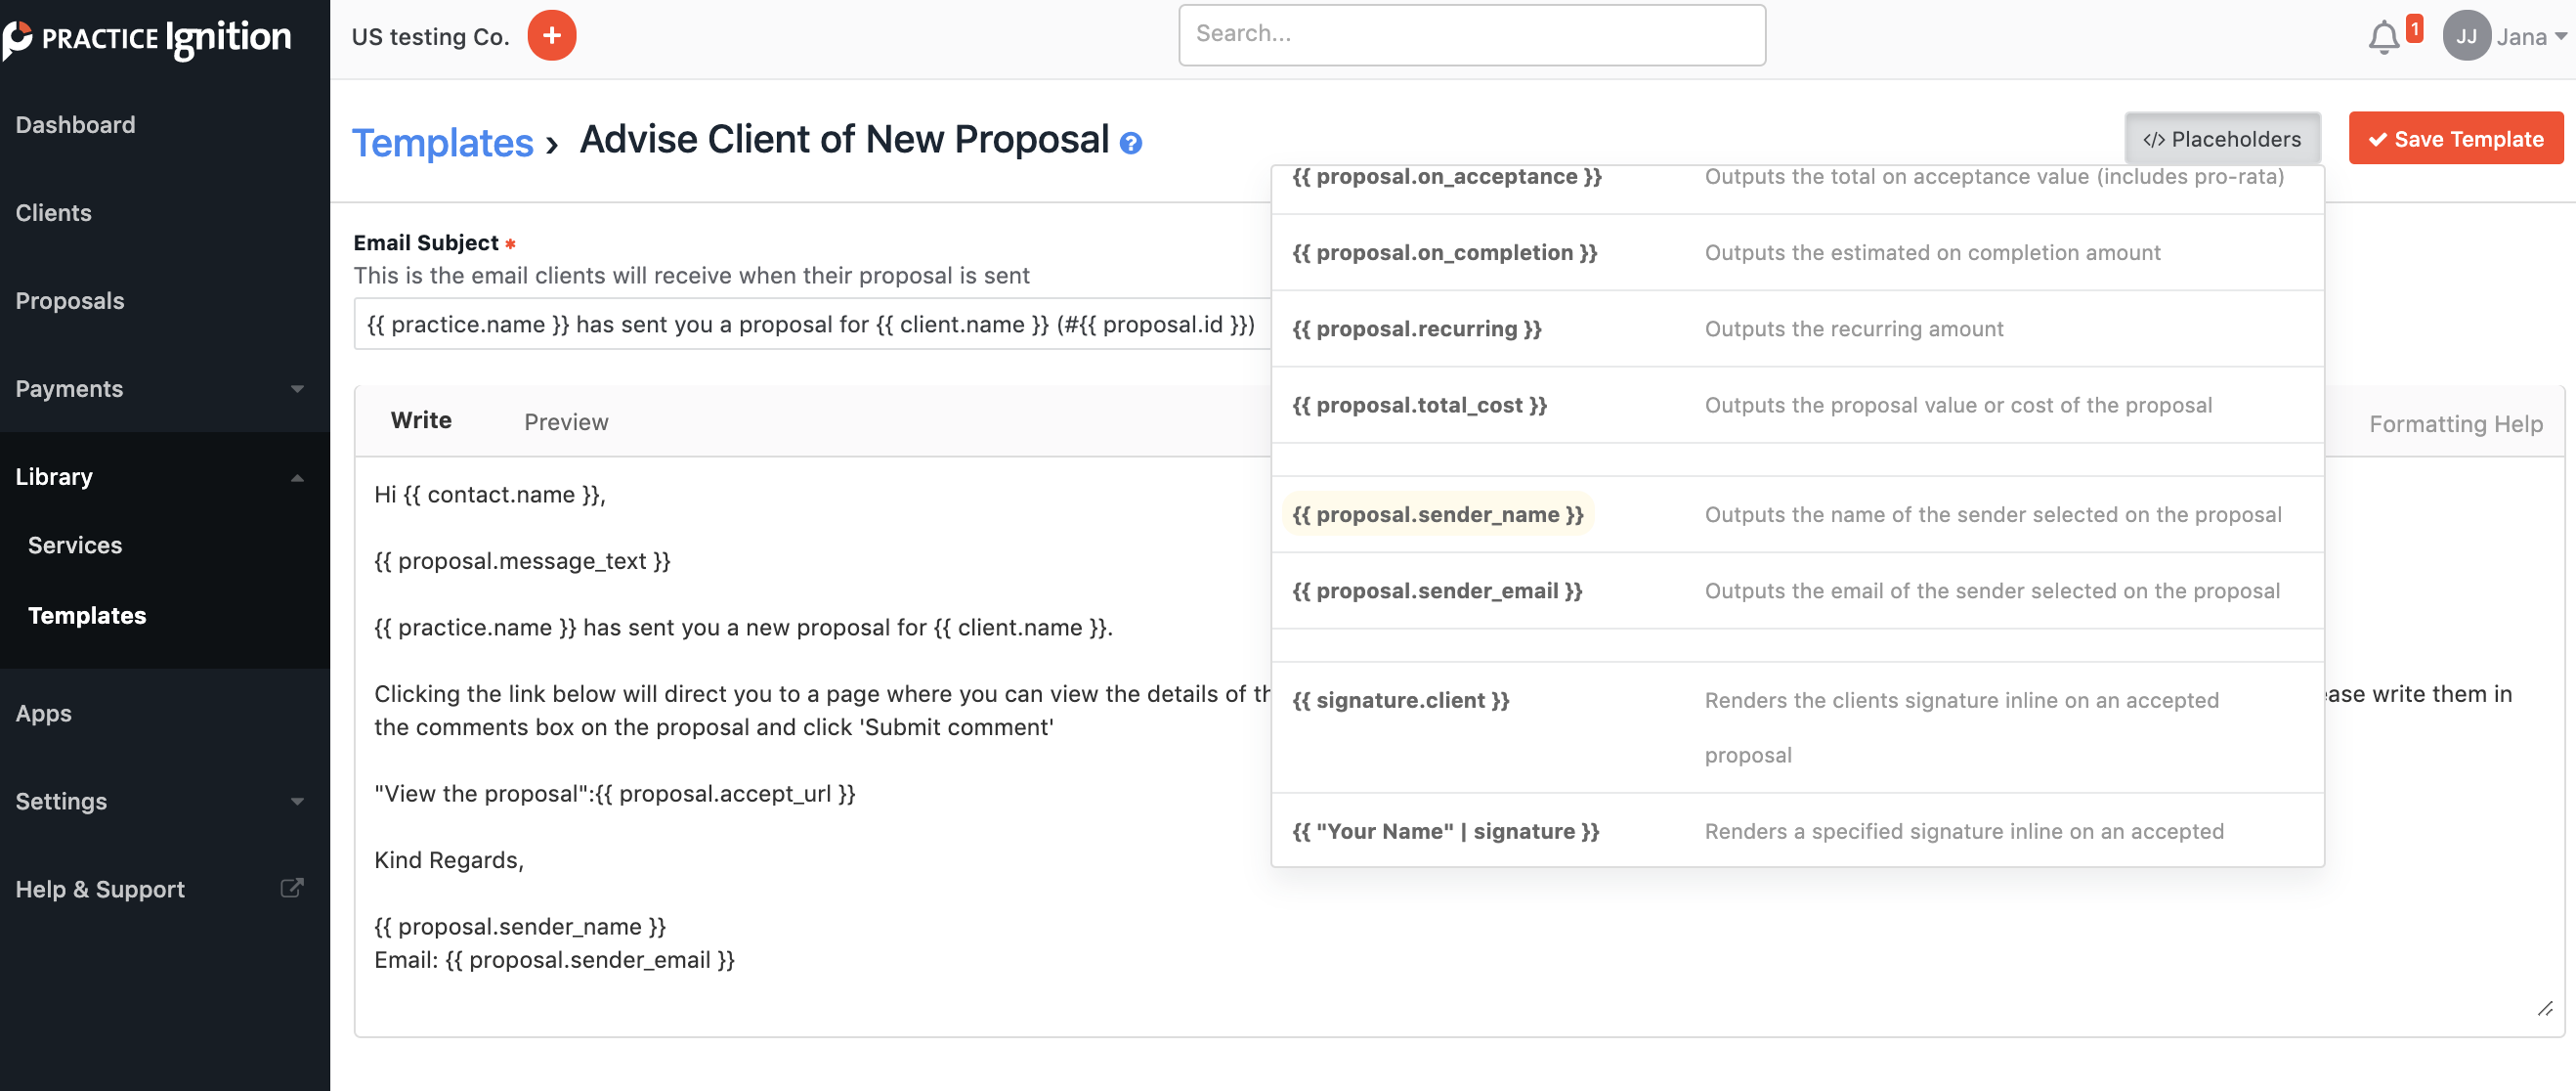Open Formatting Help link
This screenshot has height=1091, width=2576.
click(2455, 424)
